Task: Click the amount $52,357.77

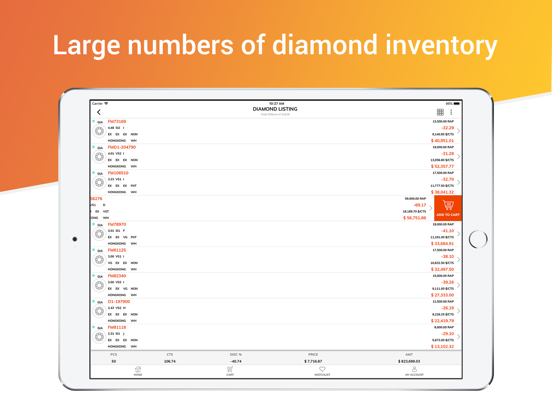Action: (443, 167)
